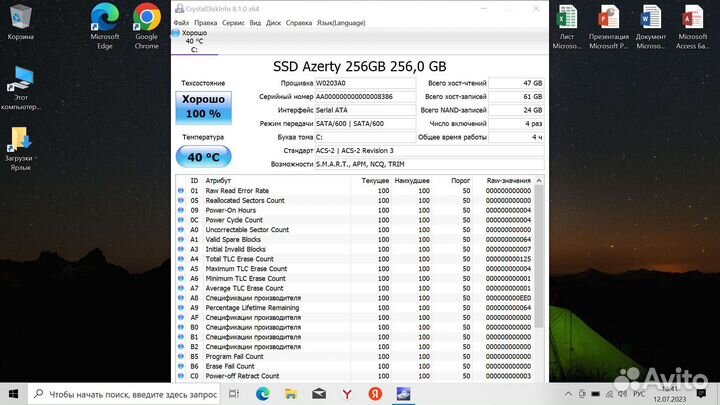
Task: Open Edge from the taskbar
Action: 263,394
